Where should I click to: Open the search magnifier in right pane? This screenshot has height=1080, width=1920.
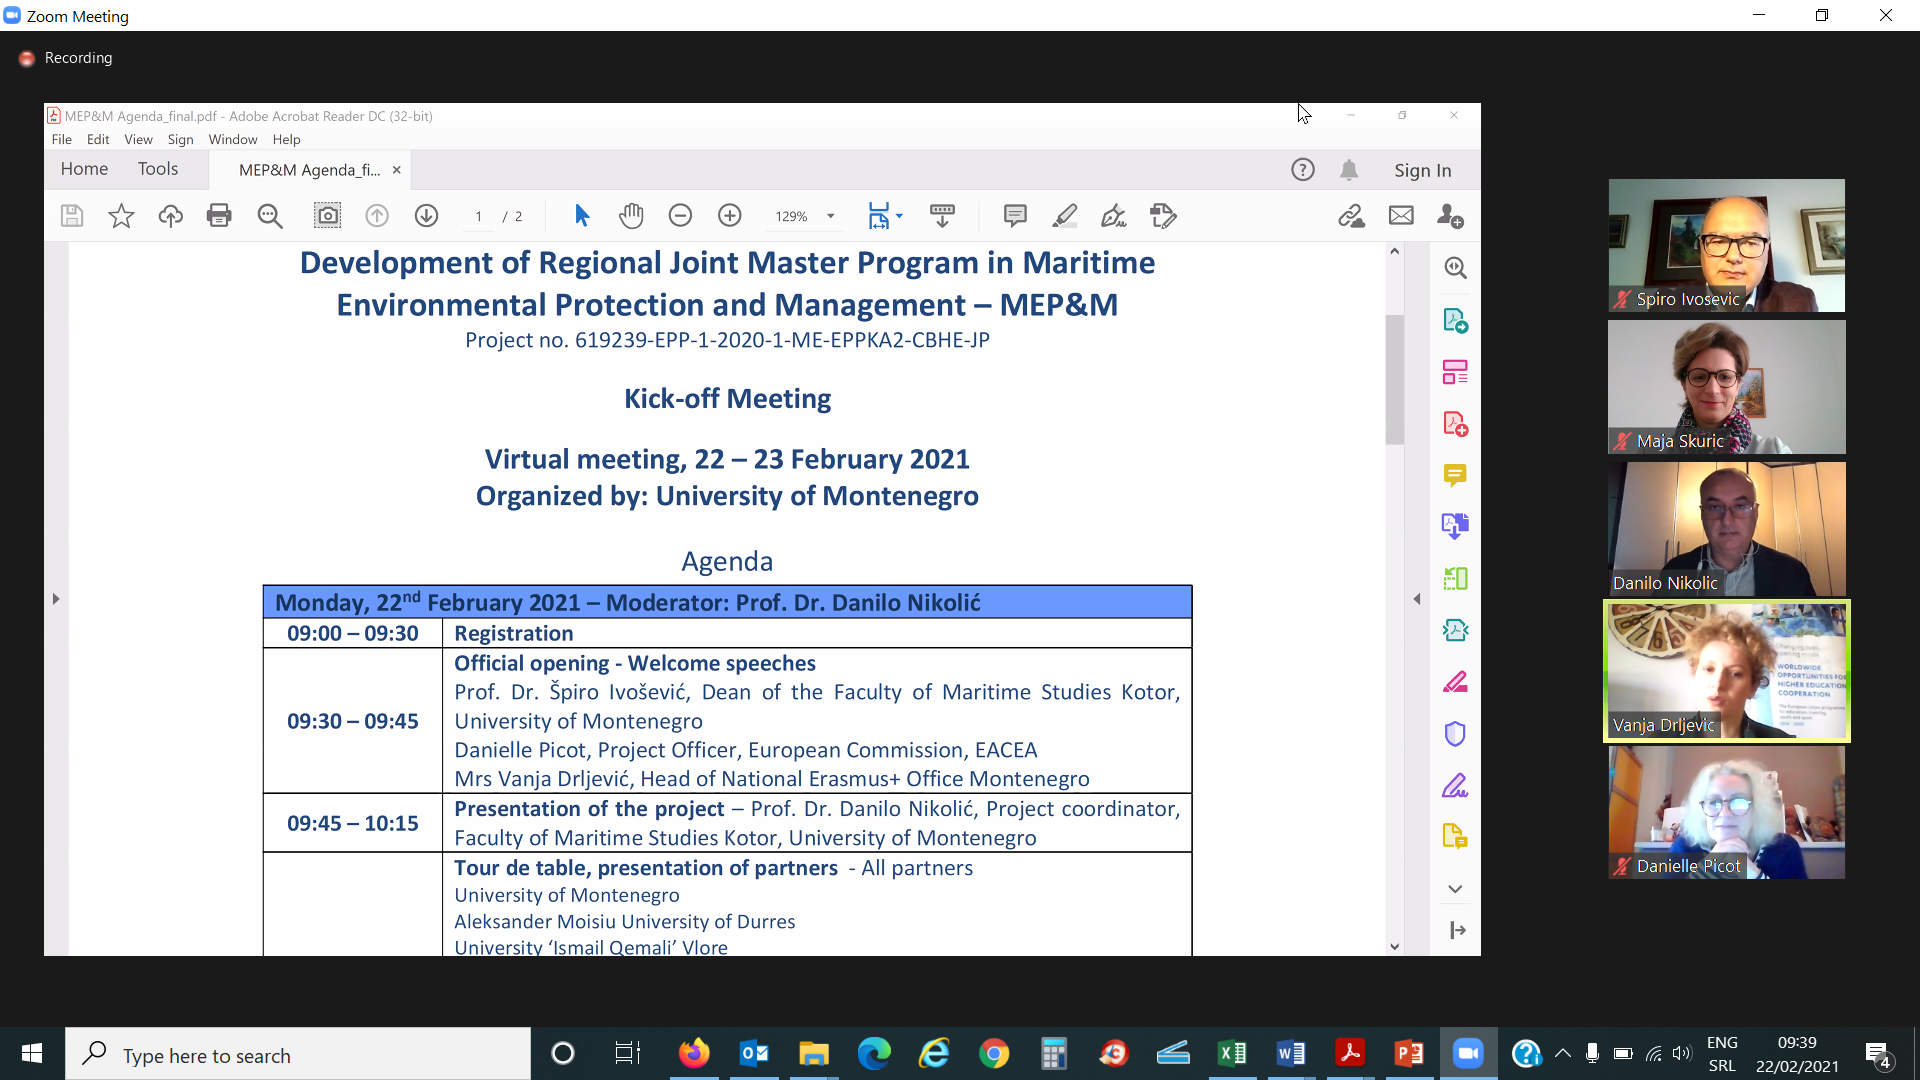click(x=1455, y=268)
